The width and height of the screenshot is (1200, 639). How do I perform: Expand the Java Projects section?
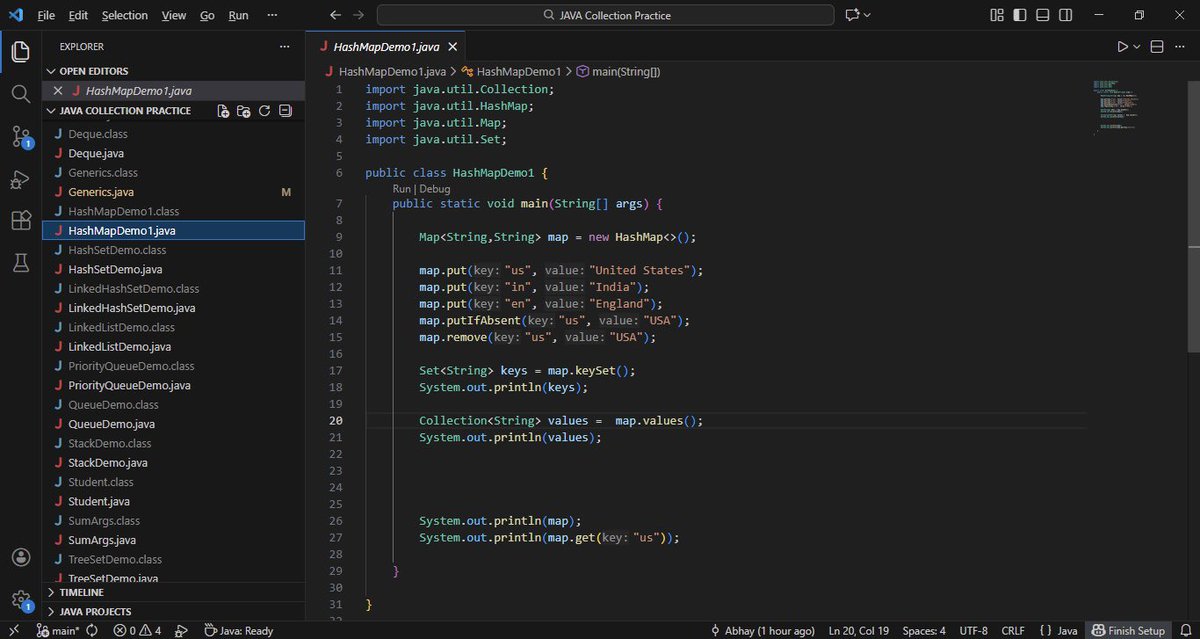tap(51, 611)
